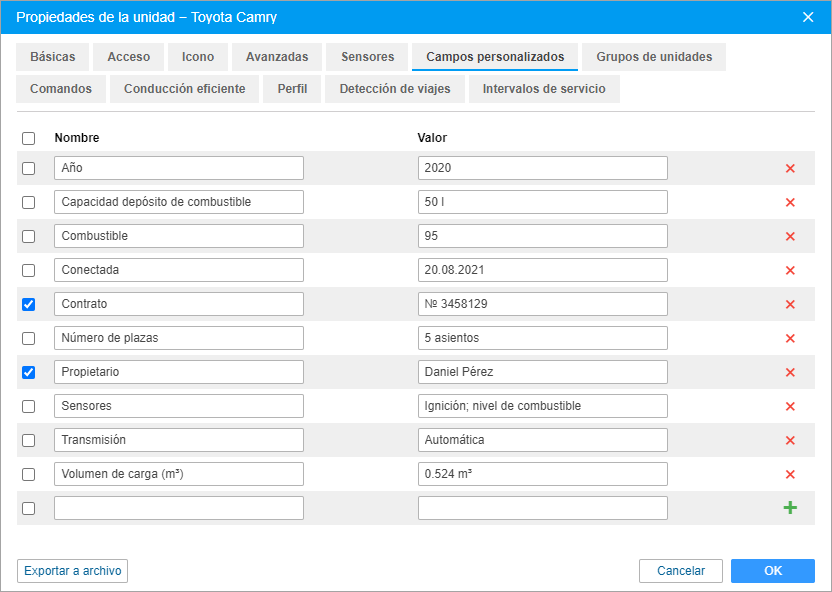
Task: Open the Intervalos de servicio tab
Action: [x=544, y=89]
